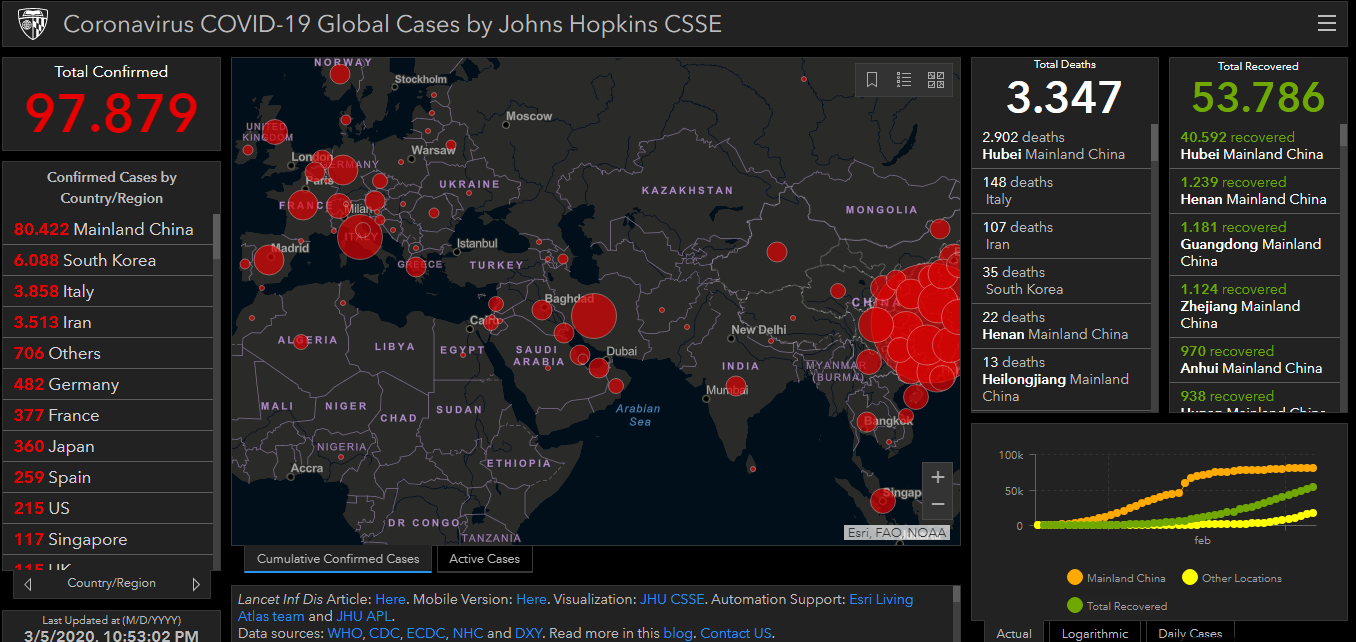Screen dimensions: 1356x642
Task: Open the Here link for Mobile Version
Action: point(531,599)
